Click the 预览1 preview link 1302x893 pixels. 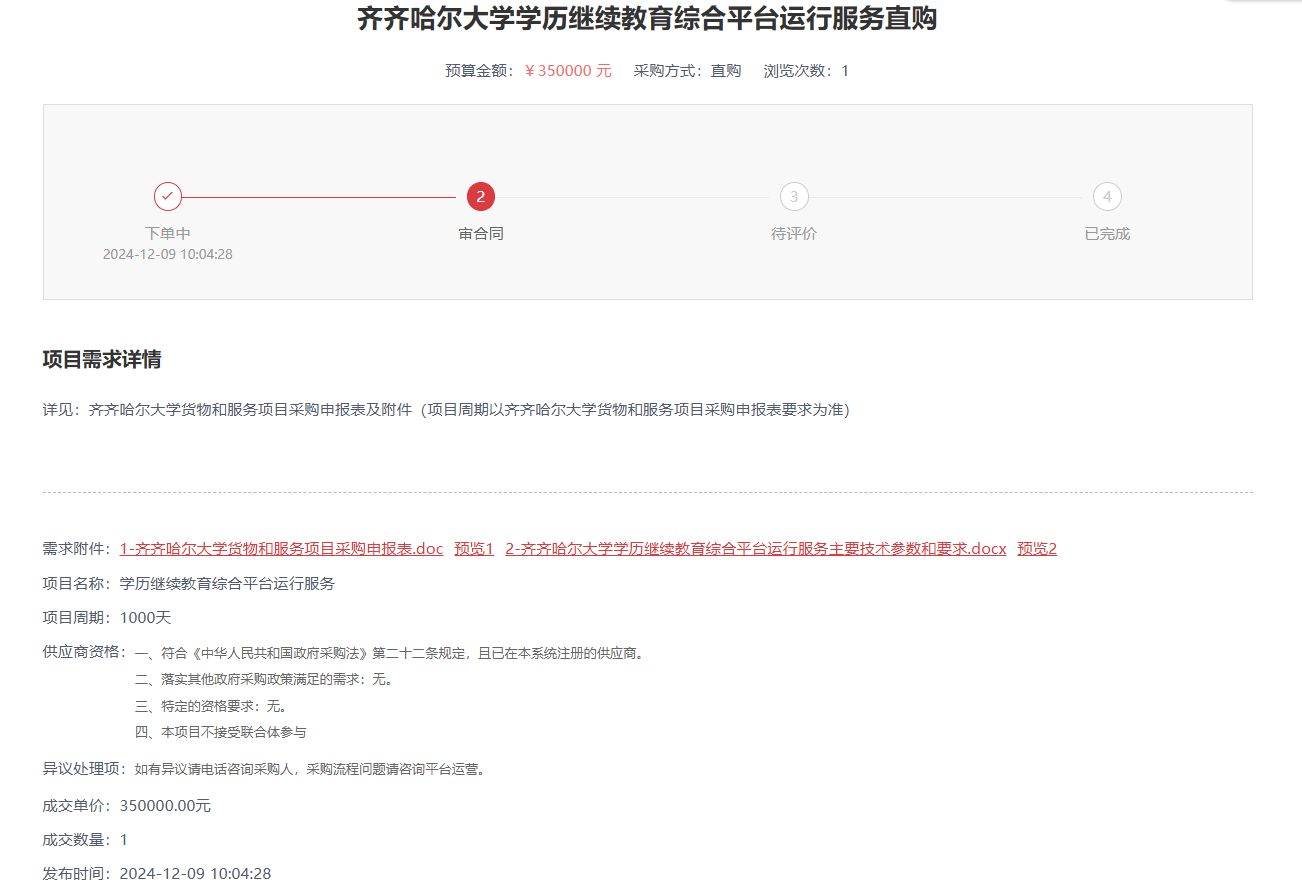[474, 549]
